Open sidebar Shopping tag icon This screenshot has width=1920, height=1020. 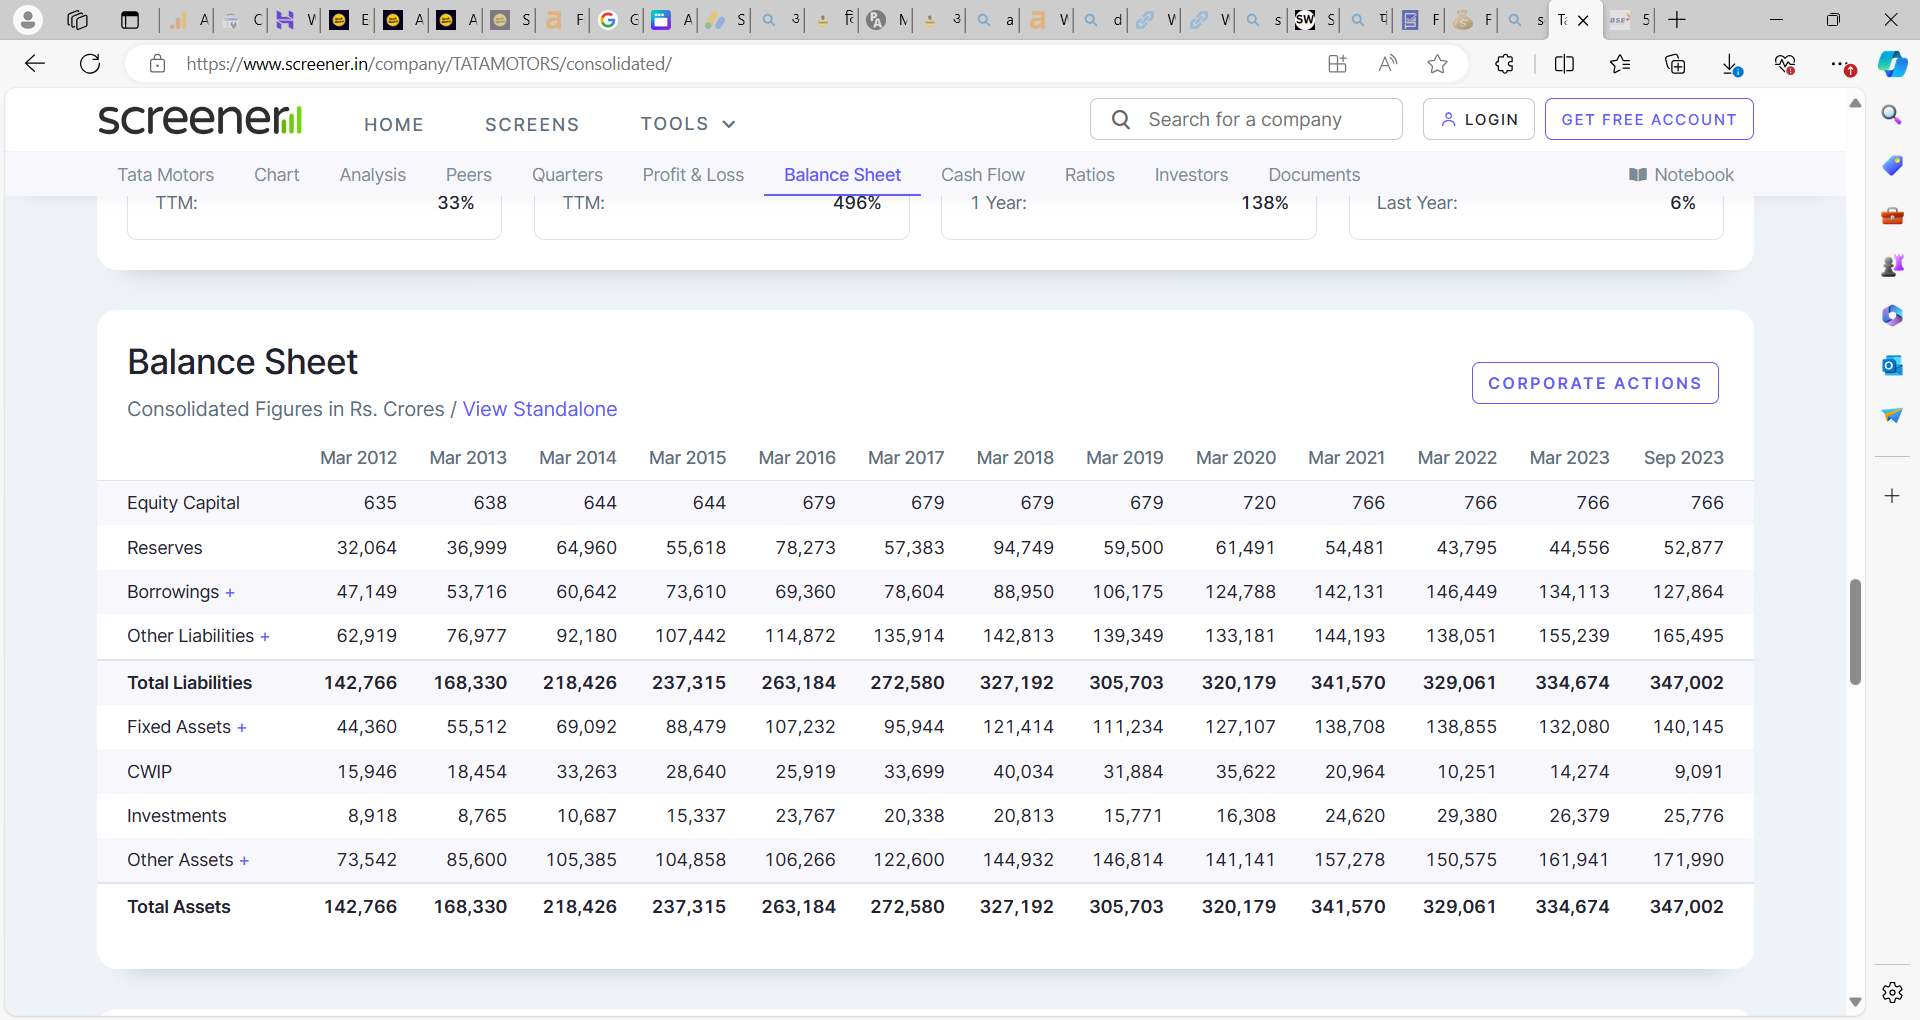pyautogui.click(x=1892, y=165)
